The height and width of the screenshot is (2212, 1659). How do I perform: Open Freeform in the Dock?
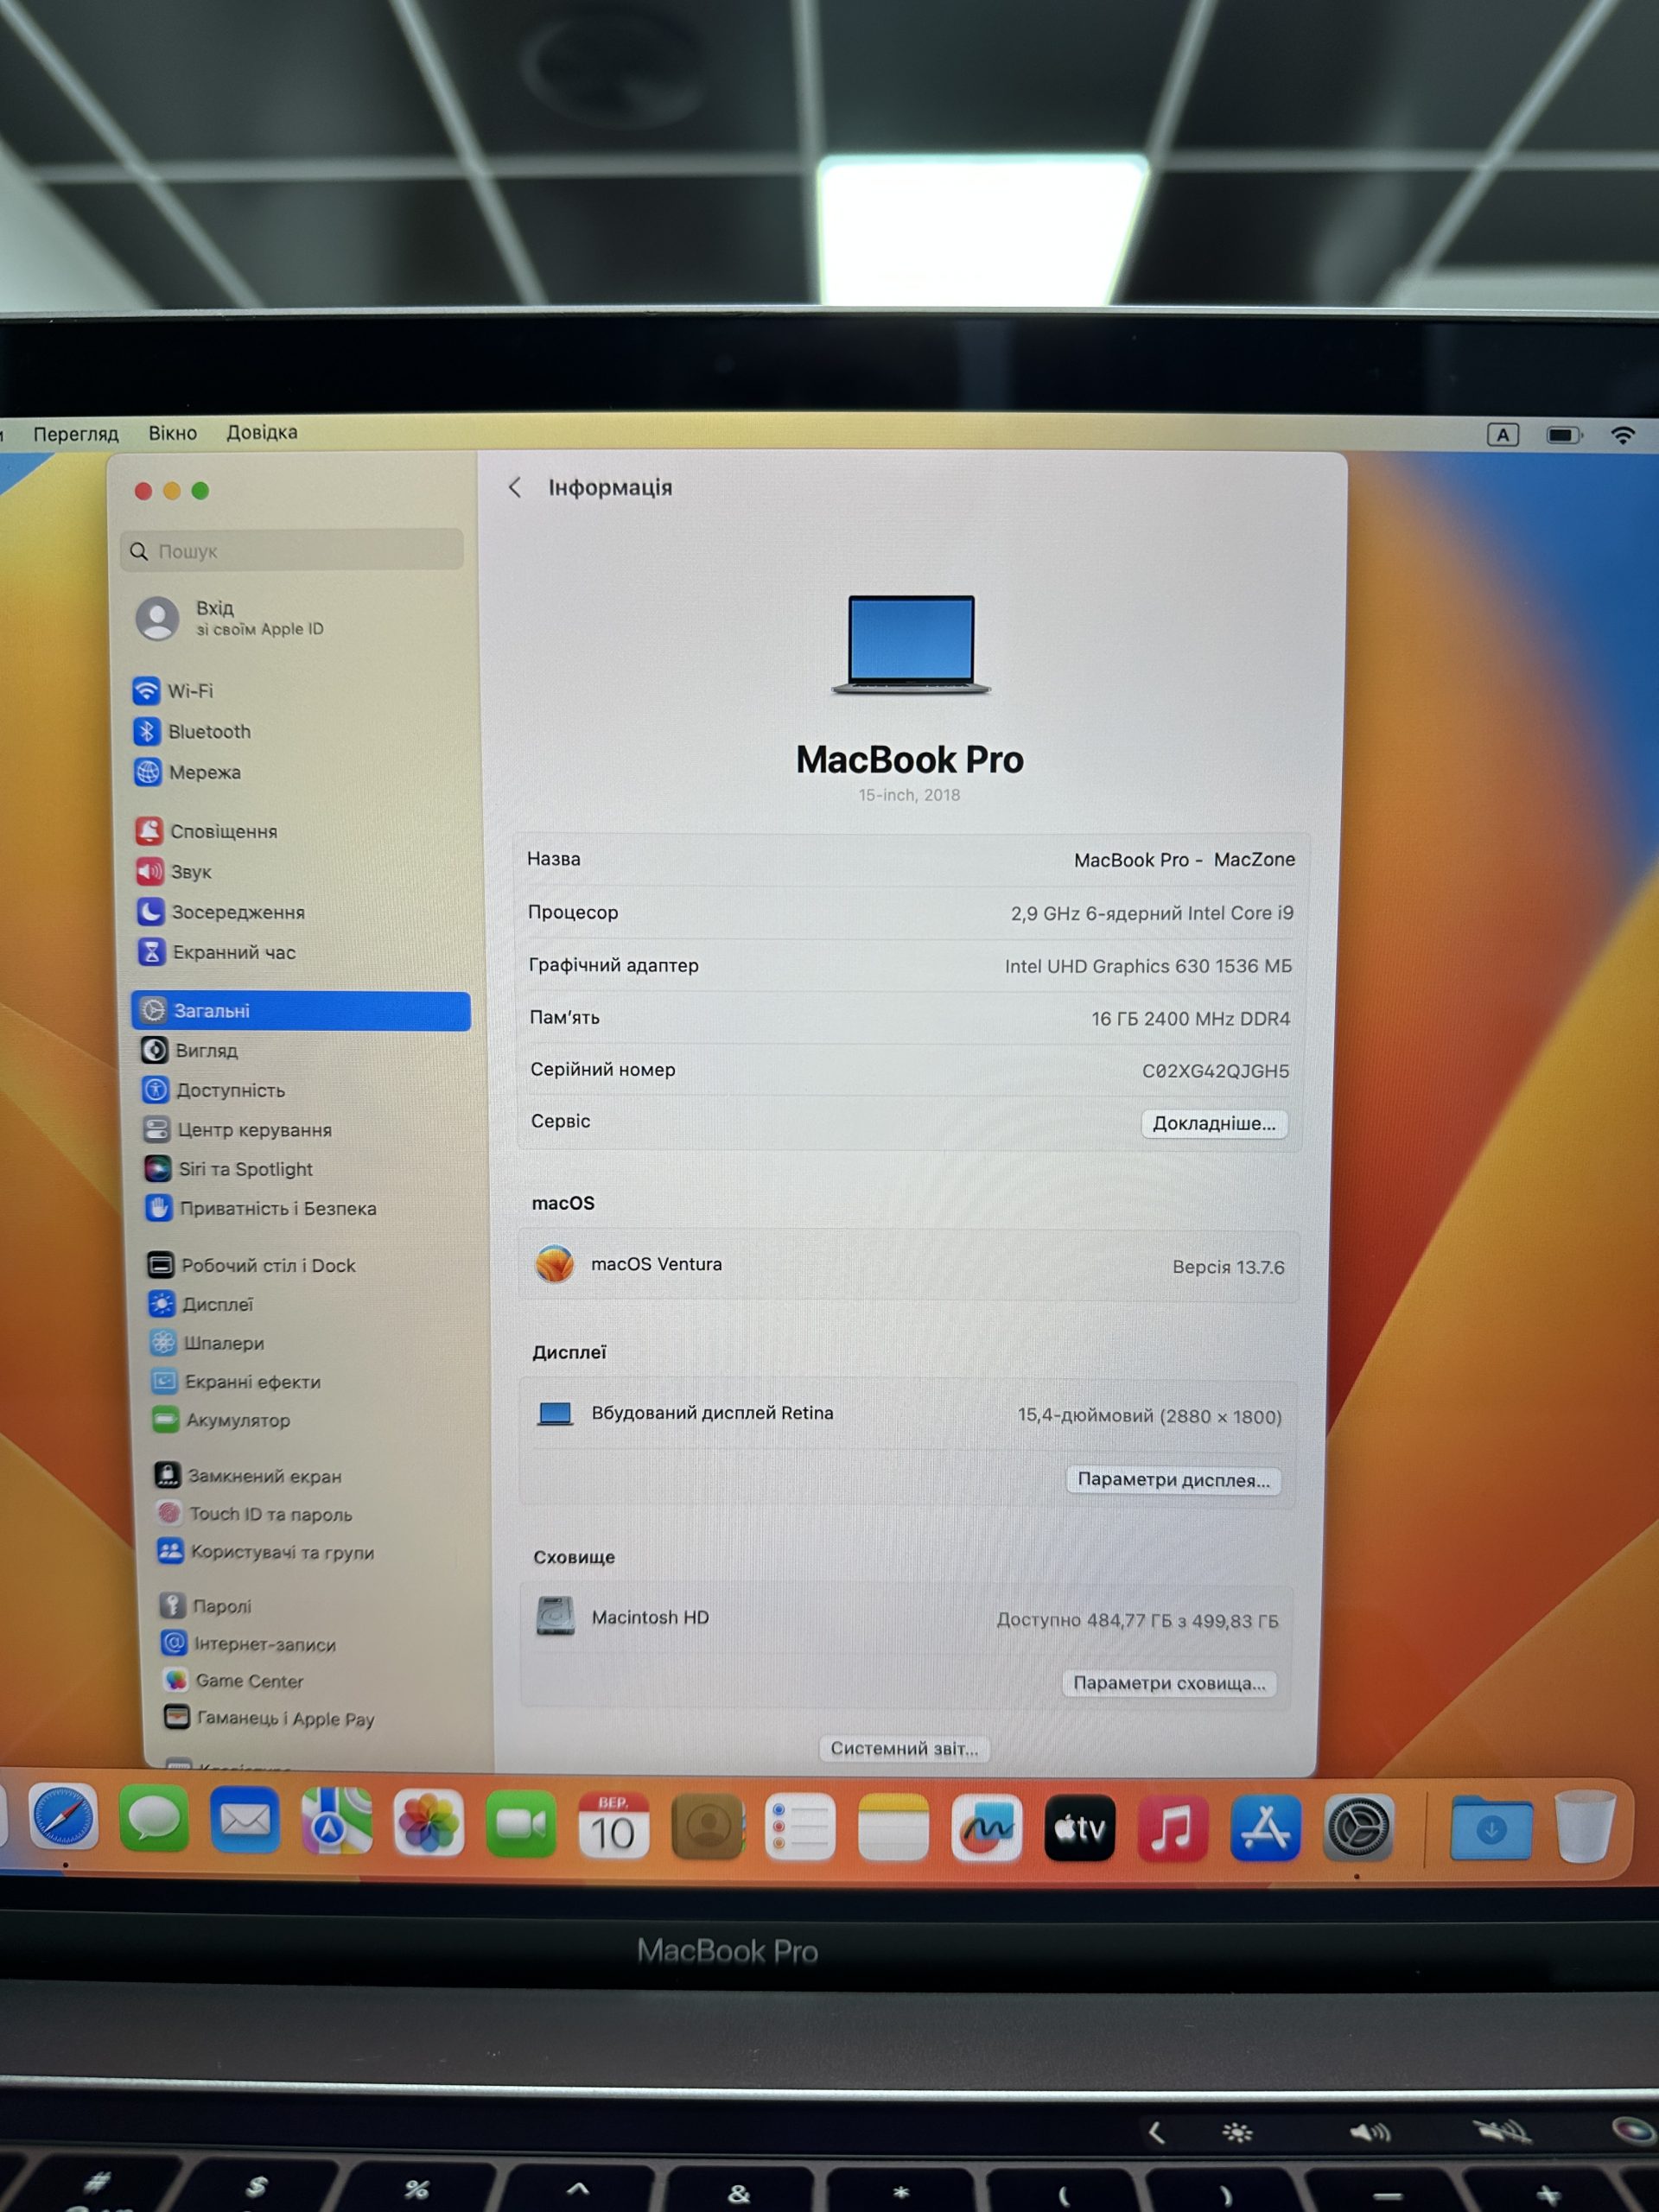(986, 1828)
